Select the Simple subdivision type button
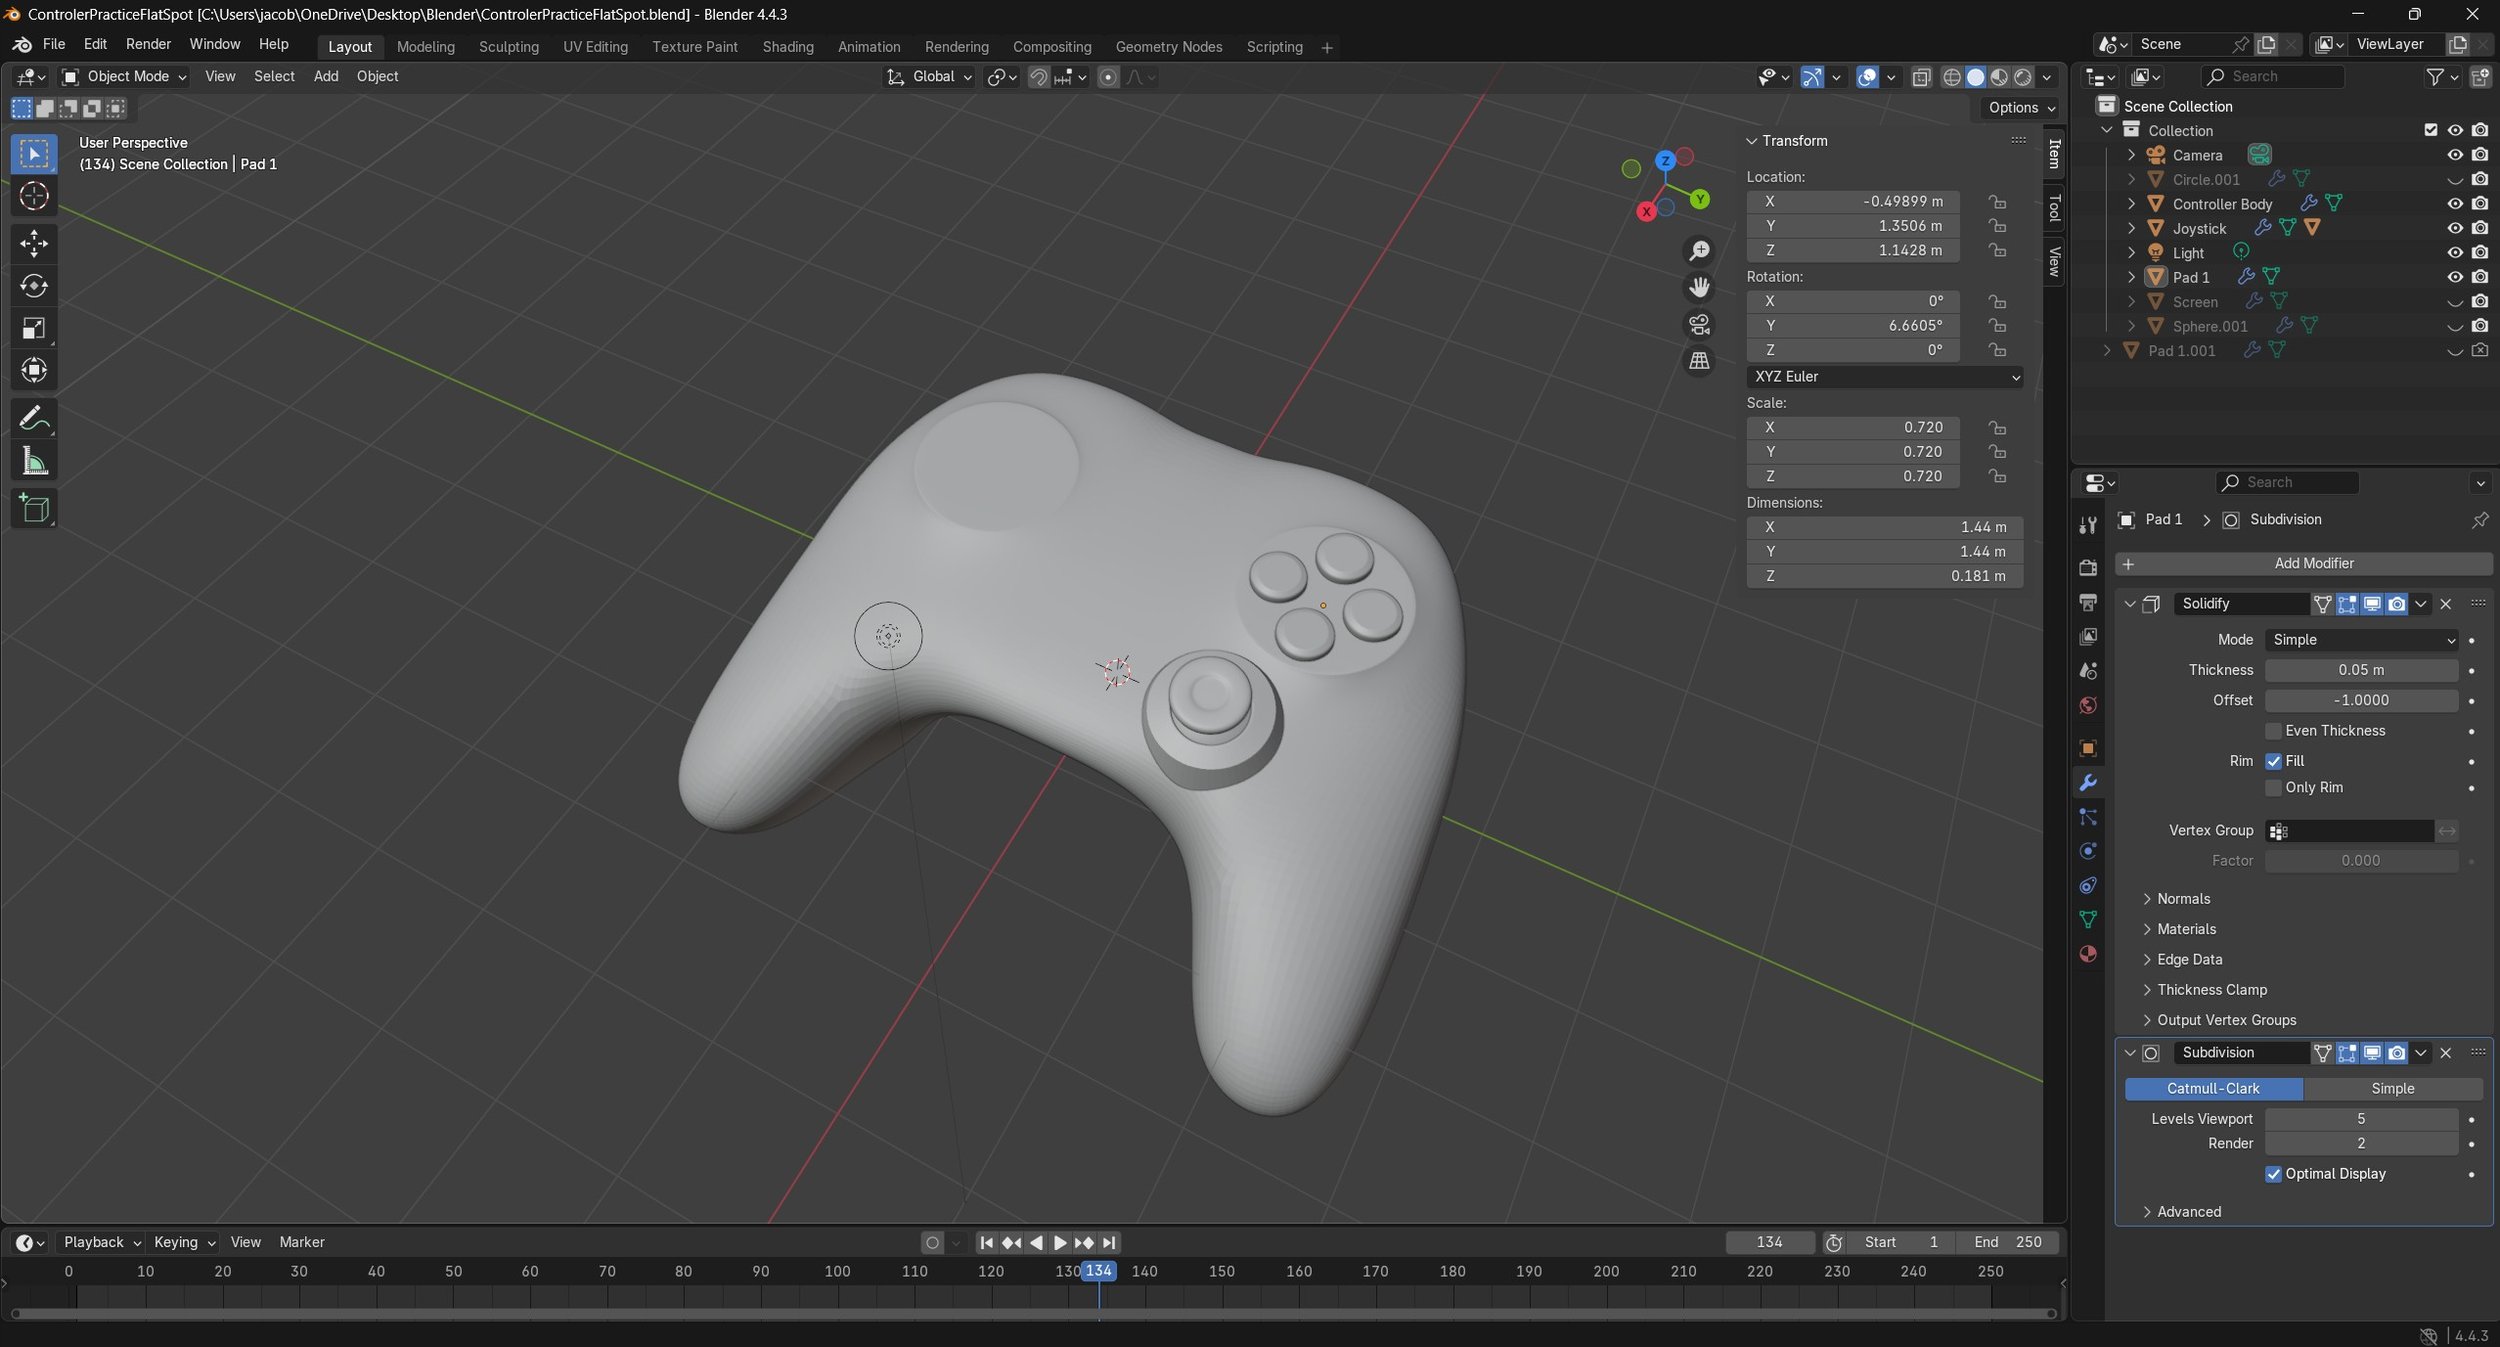 point(2391,1088)
